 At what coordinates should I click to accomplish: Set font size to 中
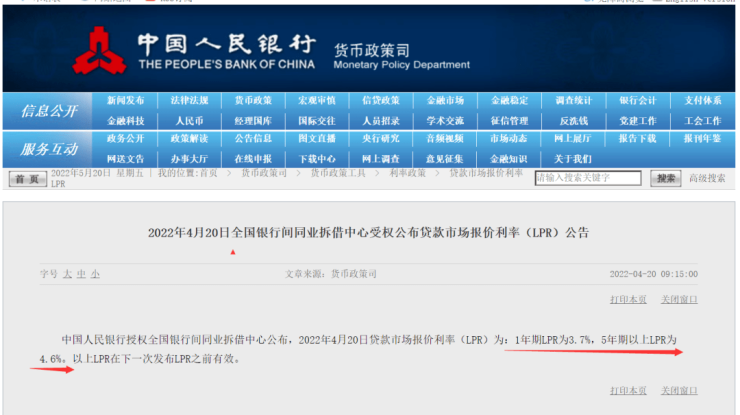point(81,274)
